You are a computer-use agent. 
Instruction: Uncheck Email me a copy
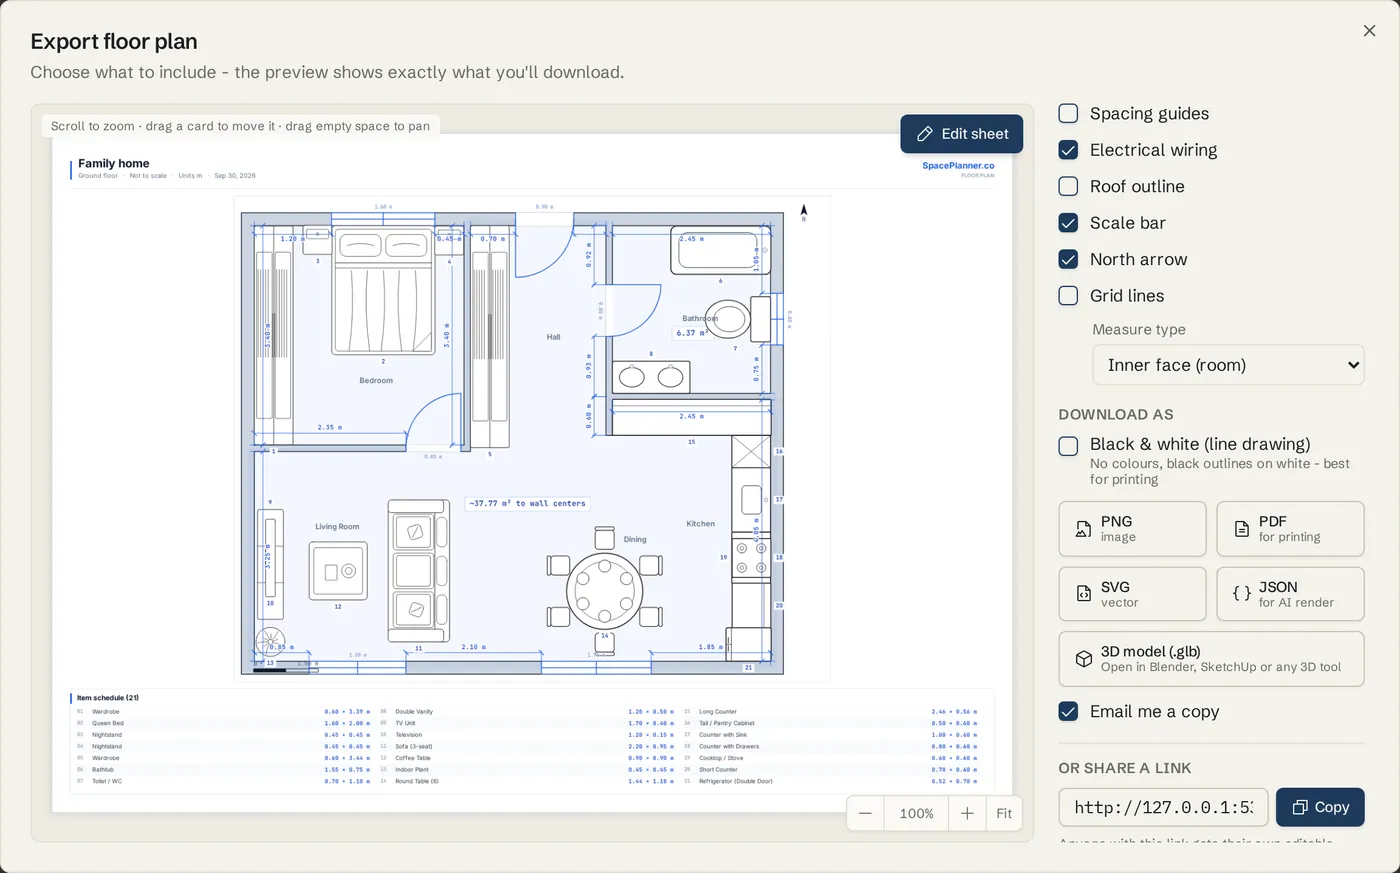(1068, 711)
